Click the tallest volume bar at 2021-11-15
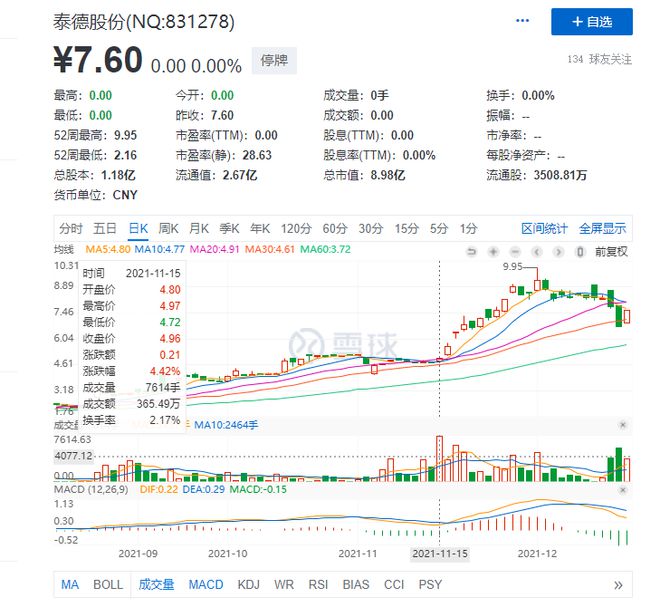Viewport: 660px width, 607px height. tap(439, 458)
